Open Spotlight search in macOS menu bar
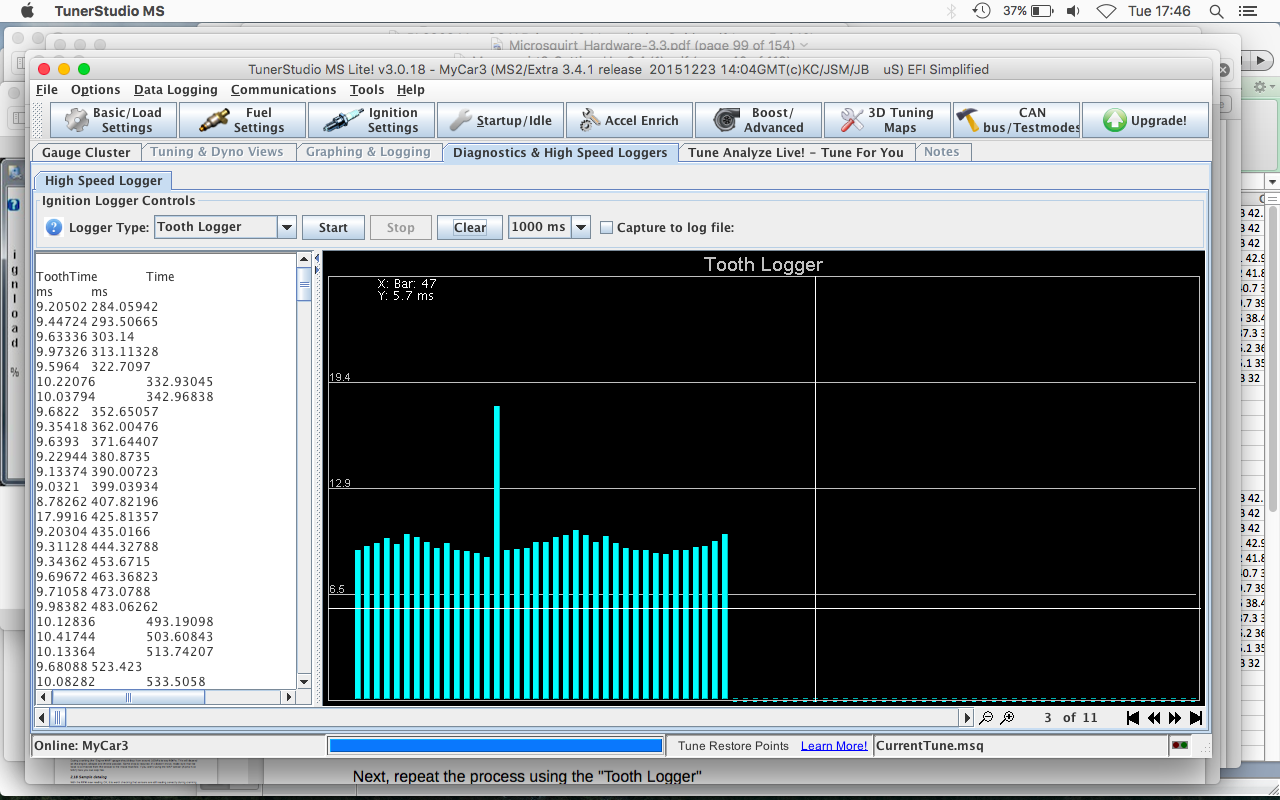This screenshot has width=1280, height=800. pyautogui.click(x=1216, y=11)
